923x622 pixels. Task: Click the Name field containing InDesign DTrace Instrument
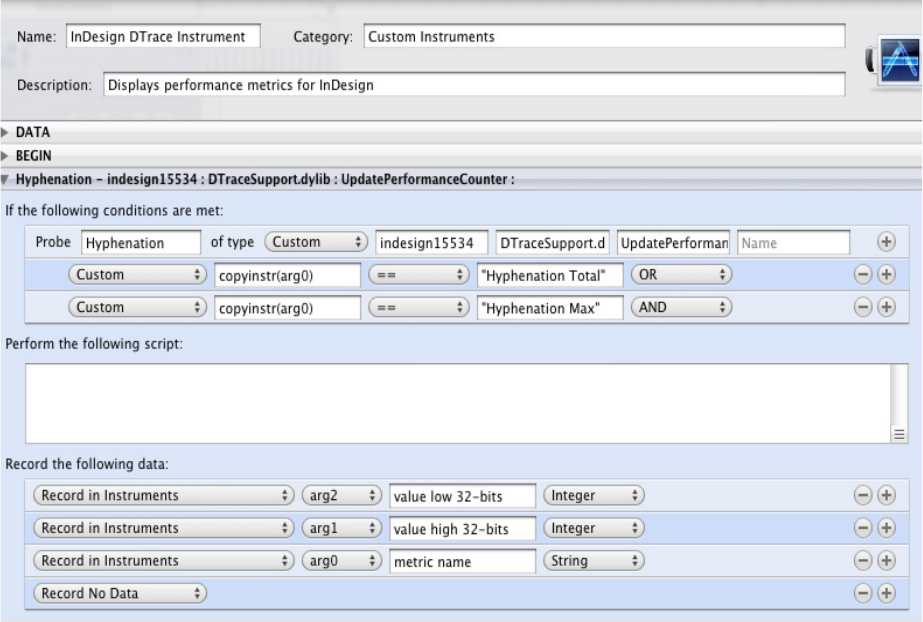pyautogui.click(x=162, y=37)
